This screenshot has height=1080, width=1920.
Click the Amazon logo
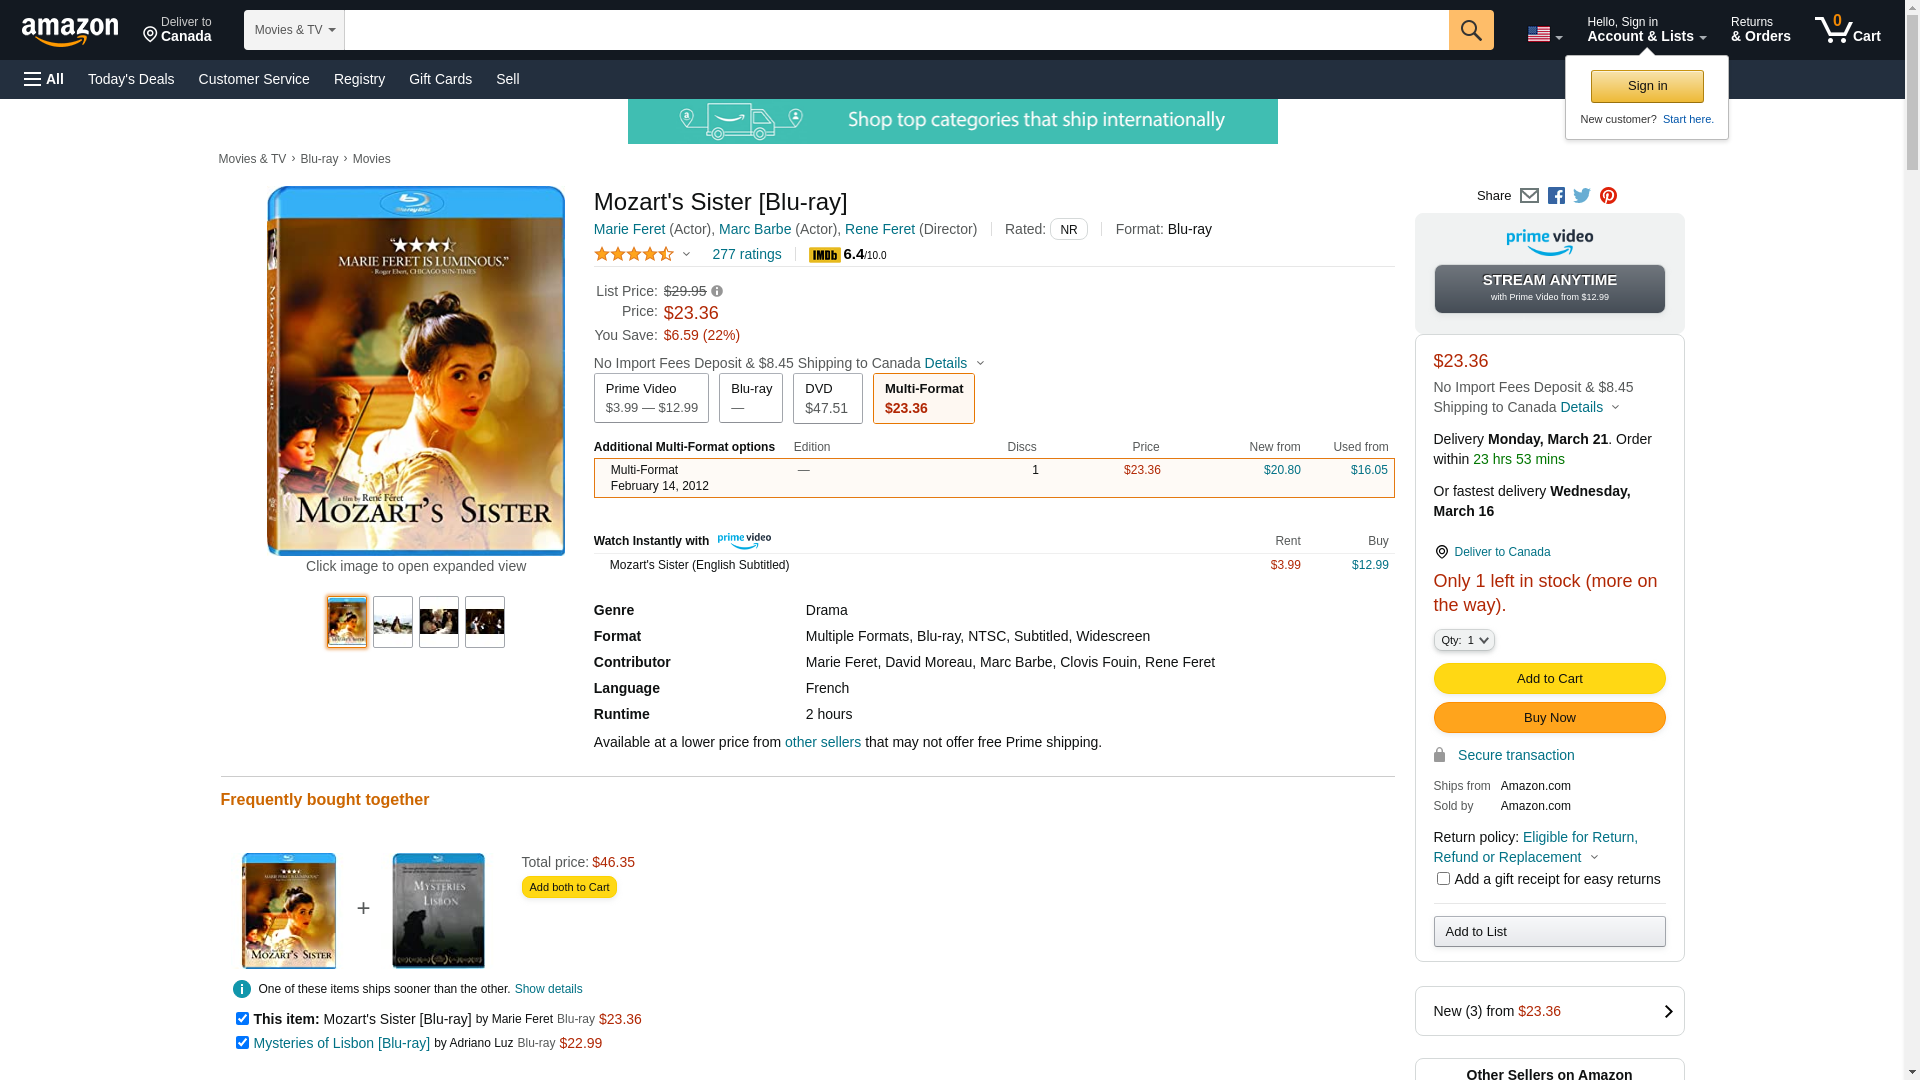tap(70, 32)
